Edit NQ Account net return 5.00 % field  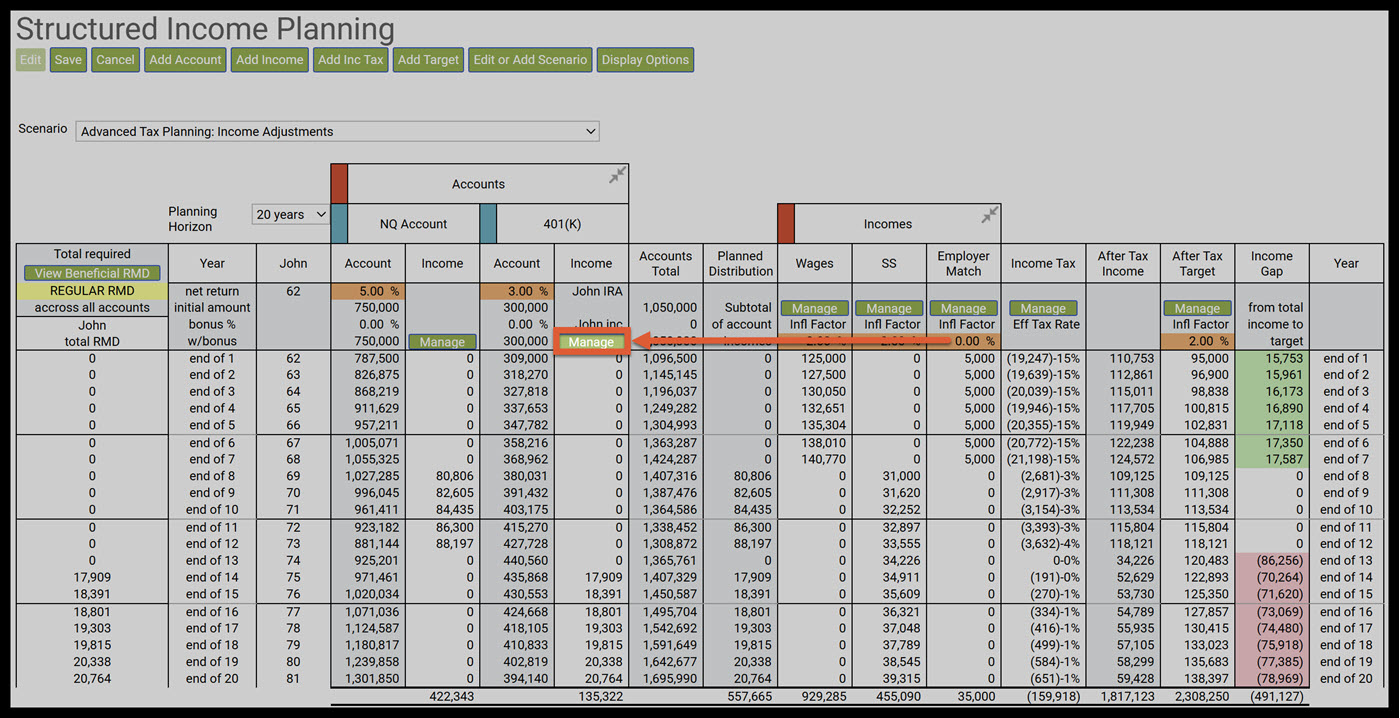(368, 291)
